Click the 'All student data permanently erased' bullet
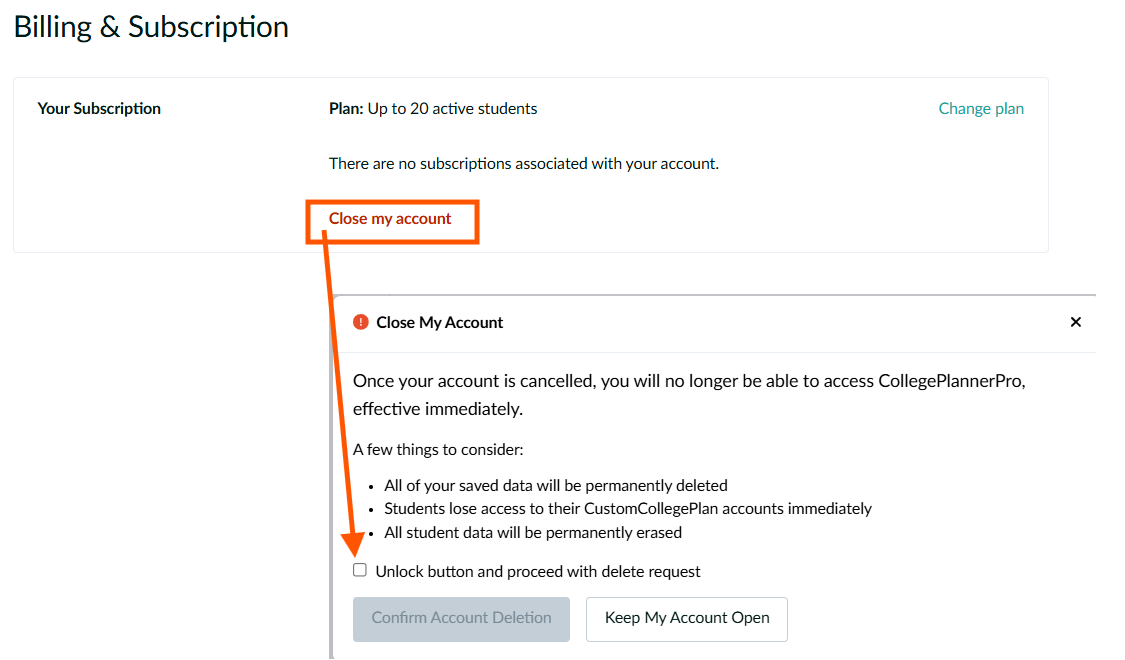This screenshot has width=1125, height=660. 533,533
